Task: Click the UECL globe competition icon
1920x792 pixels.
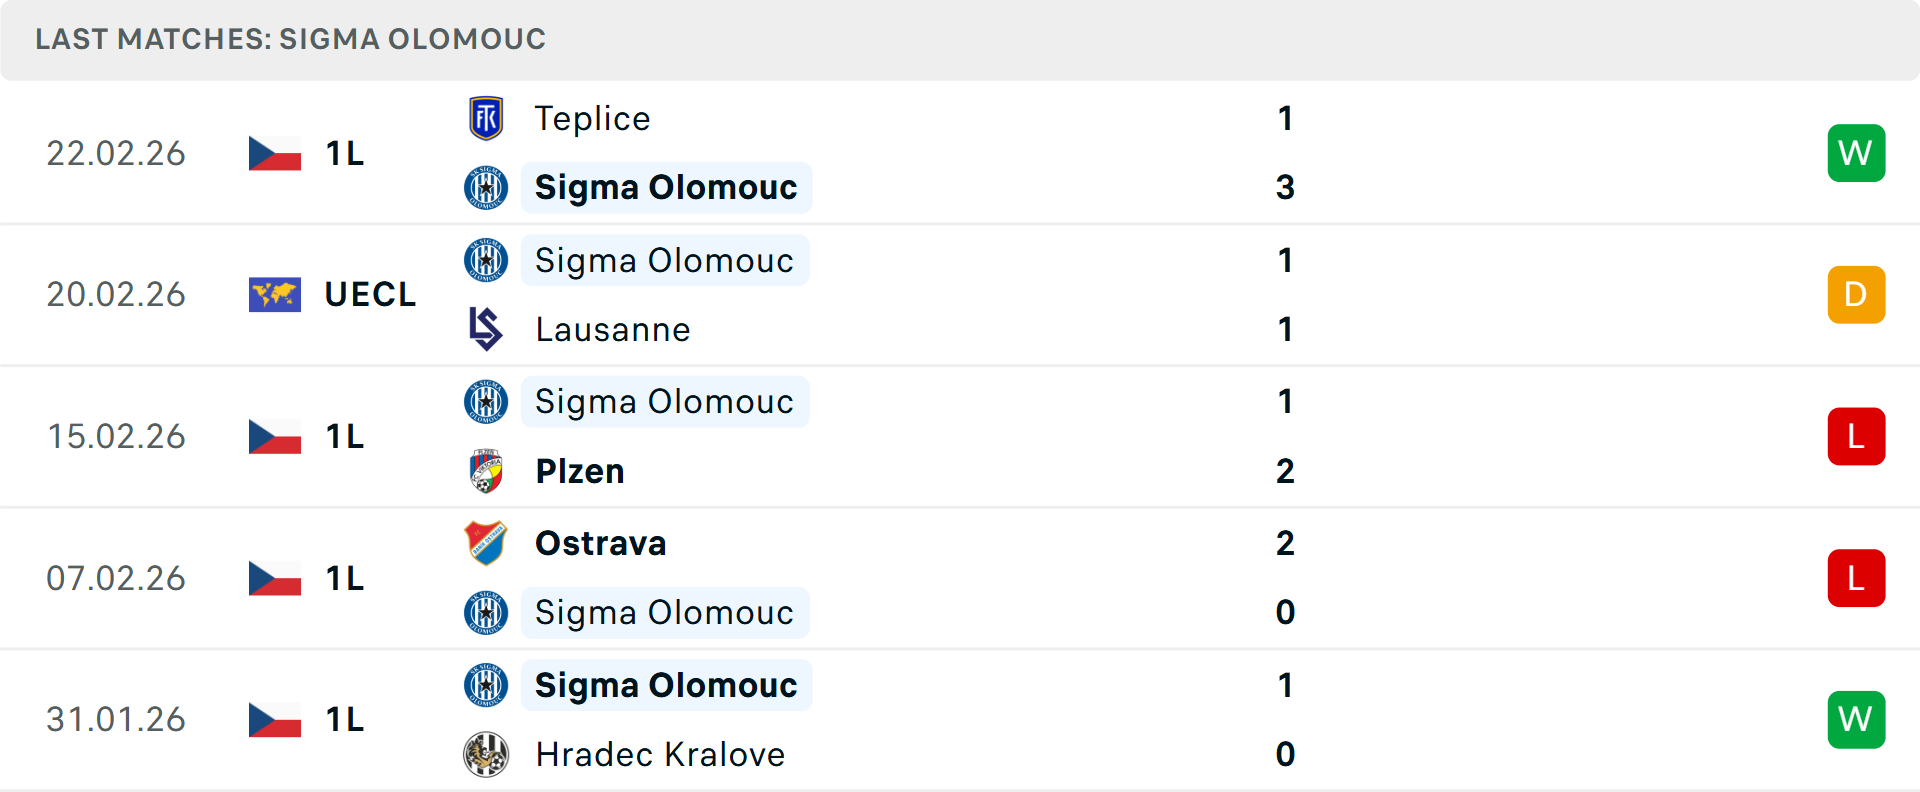Action: click(x=274, y=294)
